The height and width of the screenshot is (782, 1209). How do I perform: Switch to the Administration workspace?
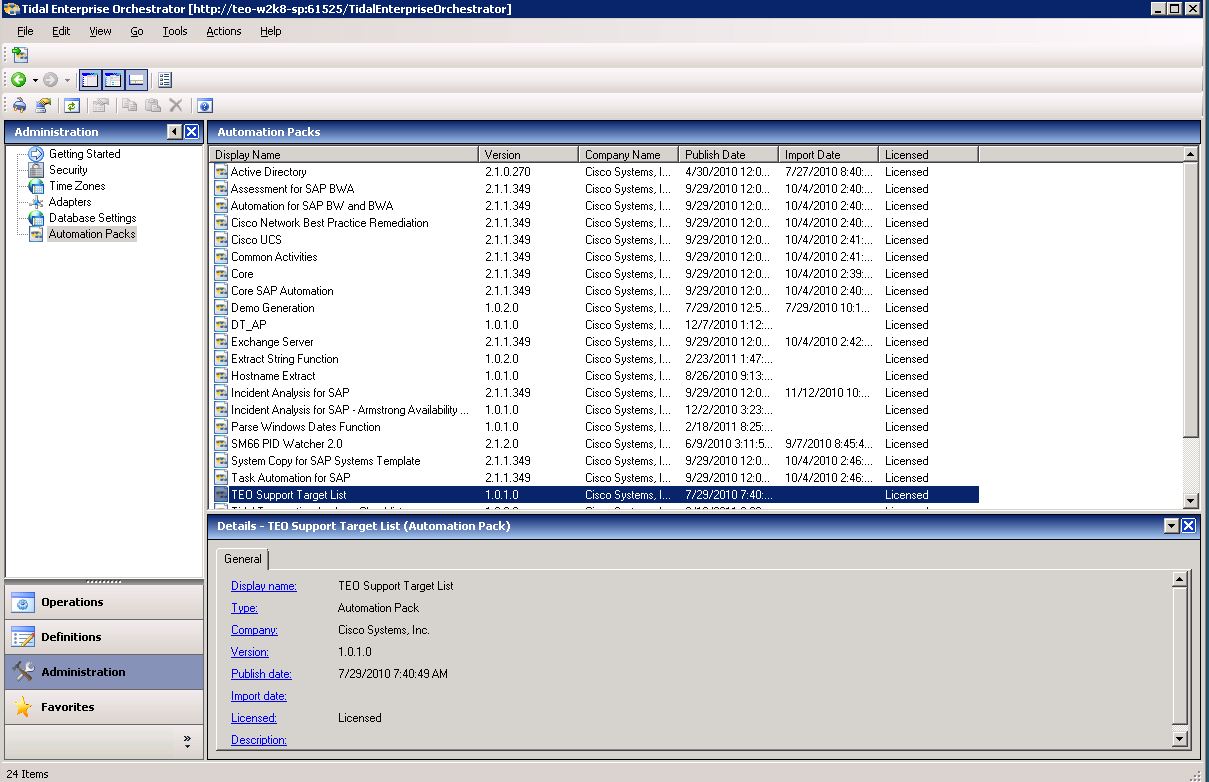104,672
